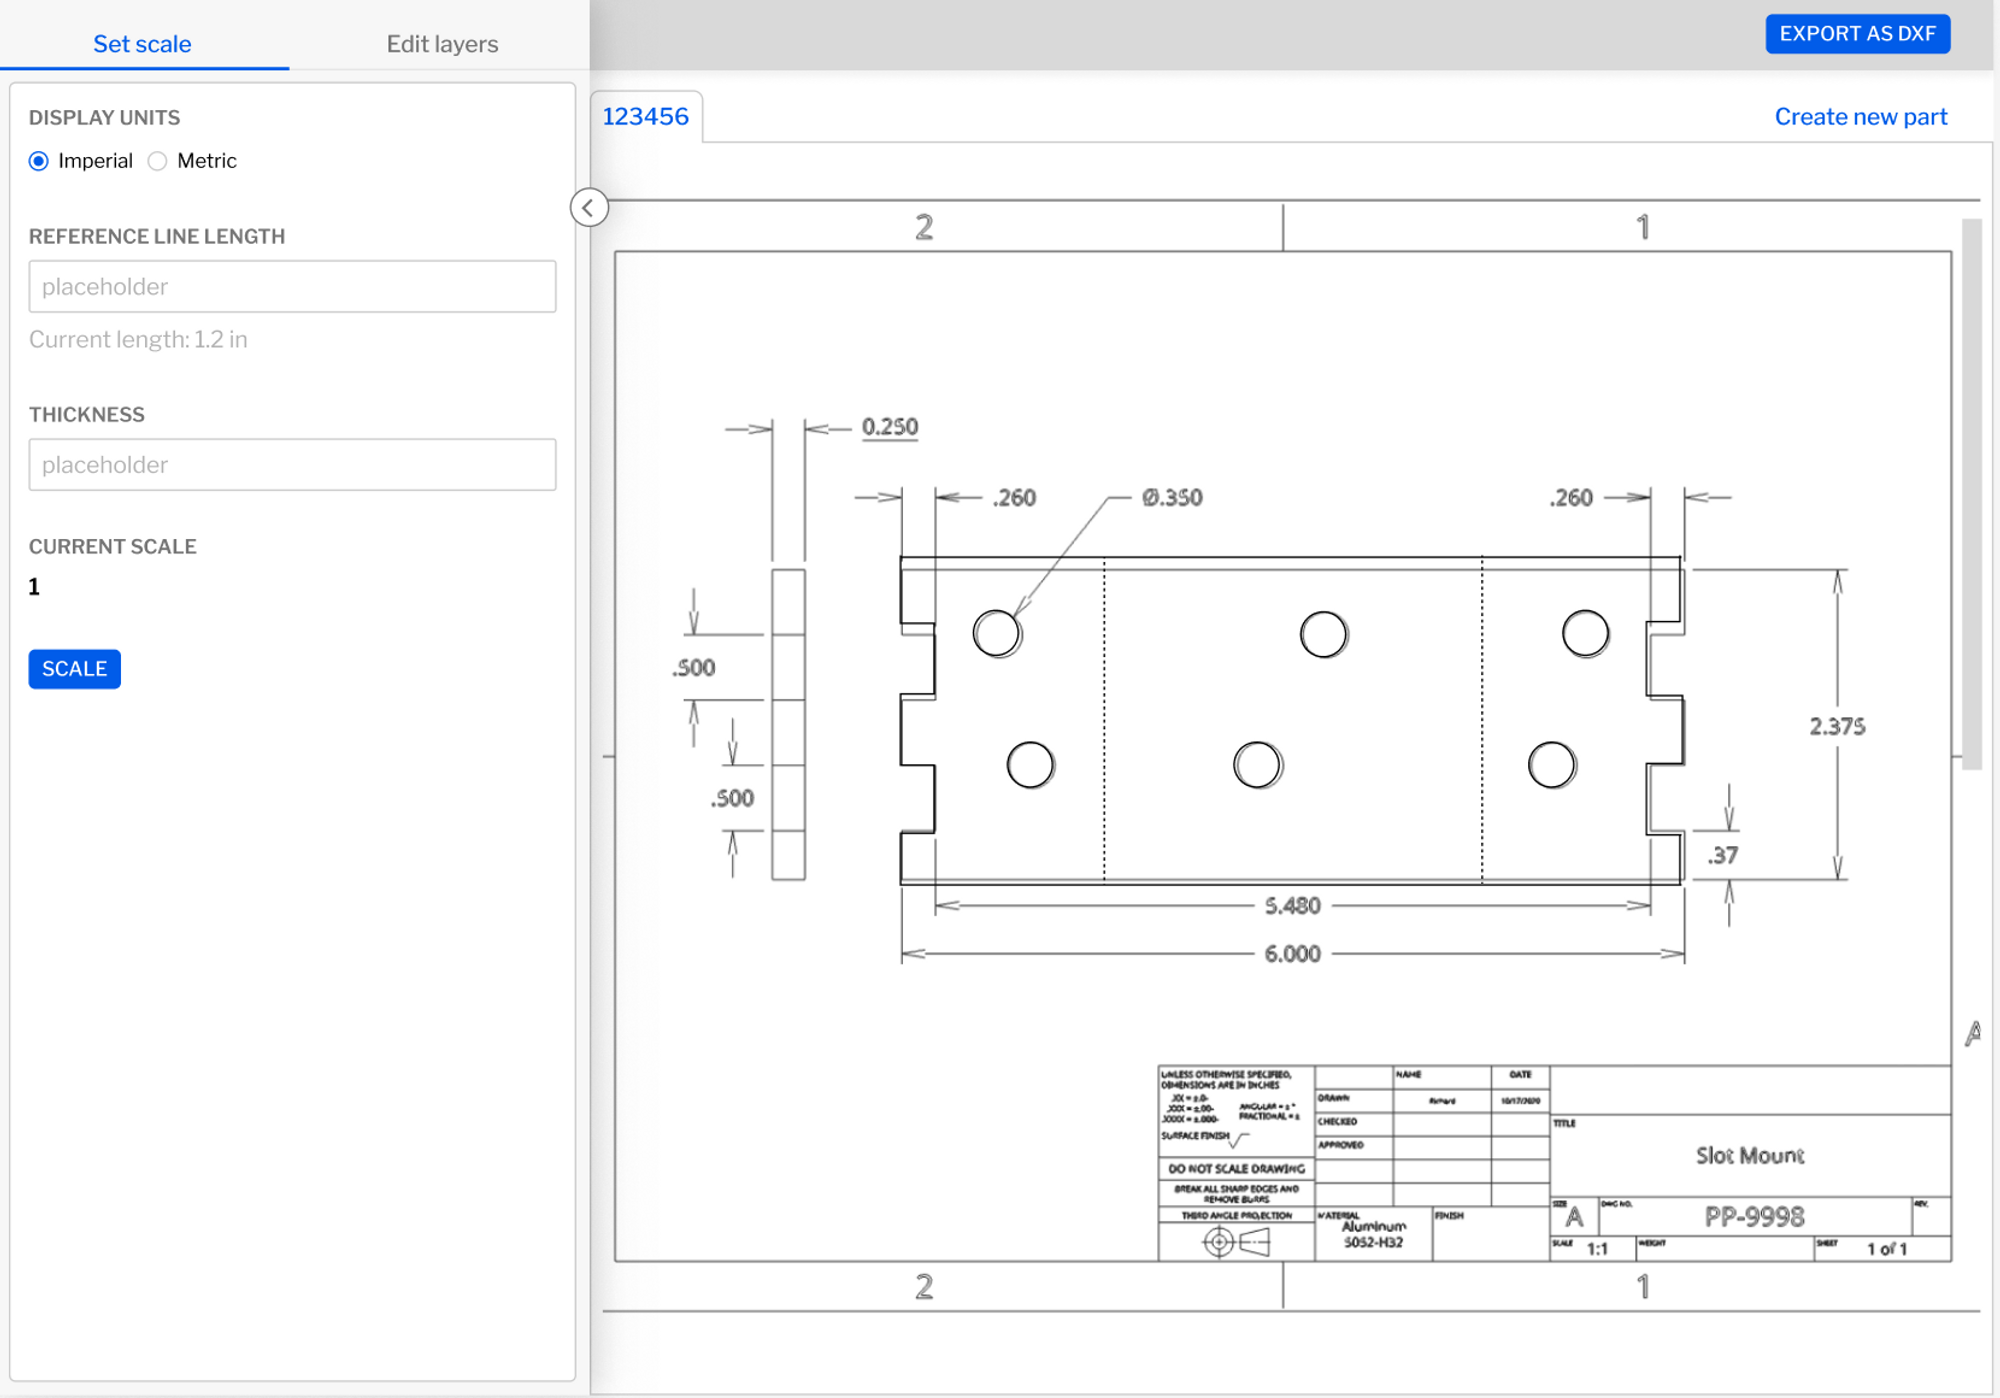Click the Reference Line Length input field
Screen dimensions: 2000x1398
click(x=292, y=287)
